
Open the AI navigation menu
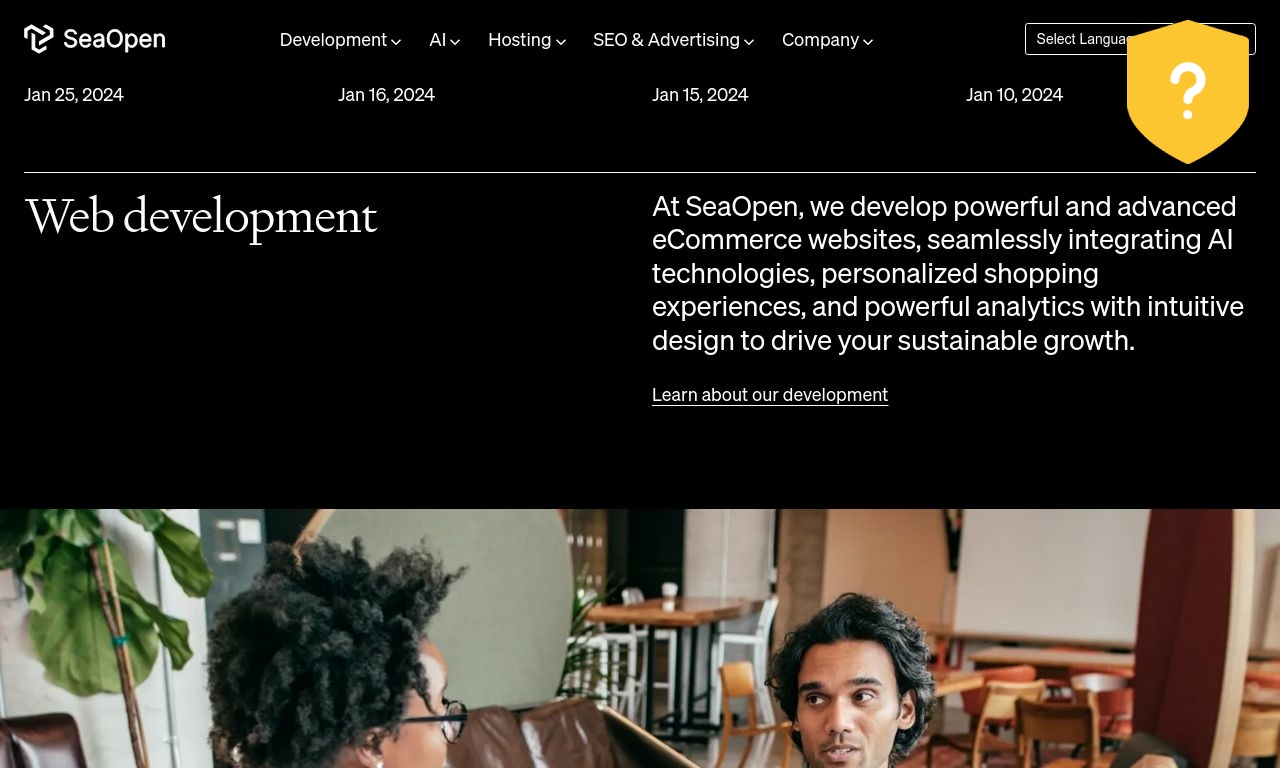(444, 40)
